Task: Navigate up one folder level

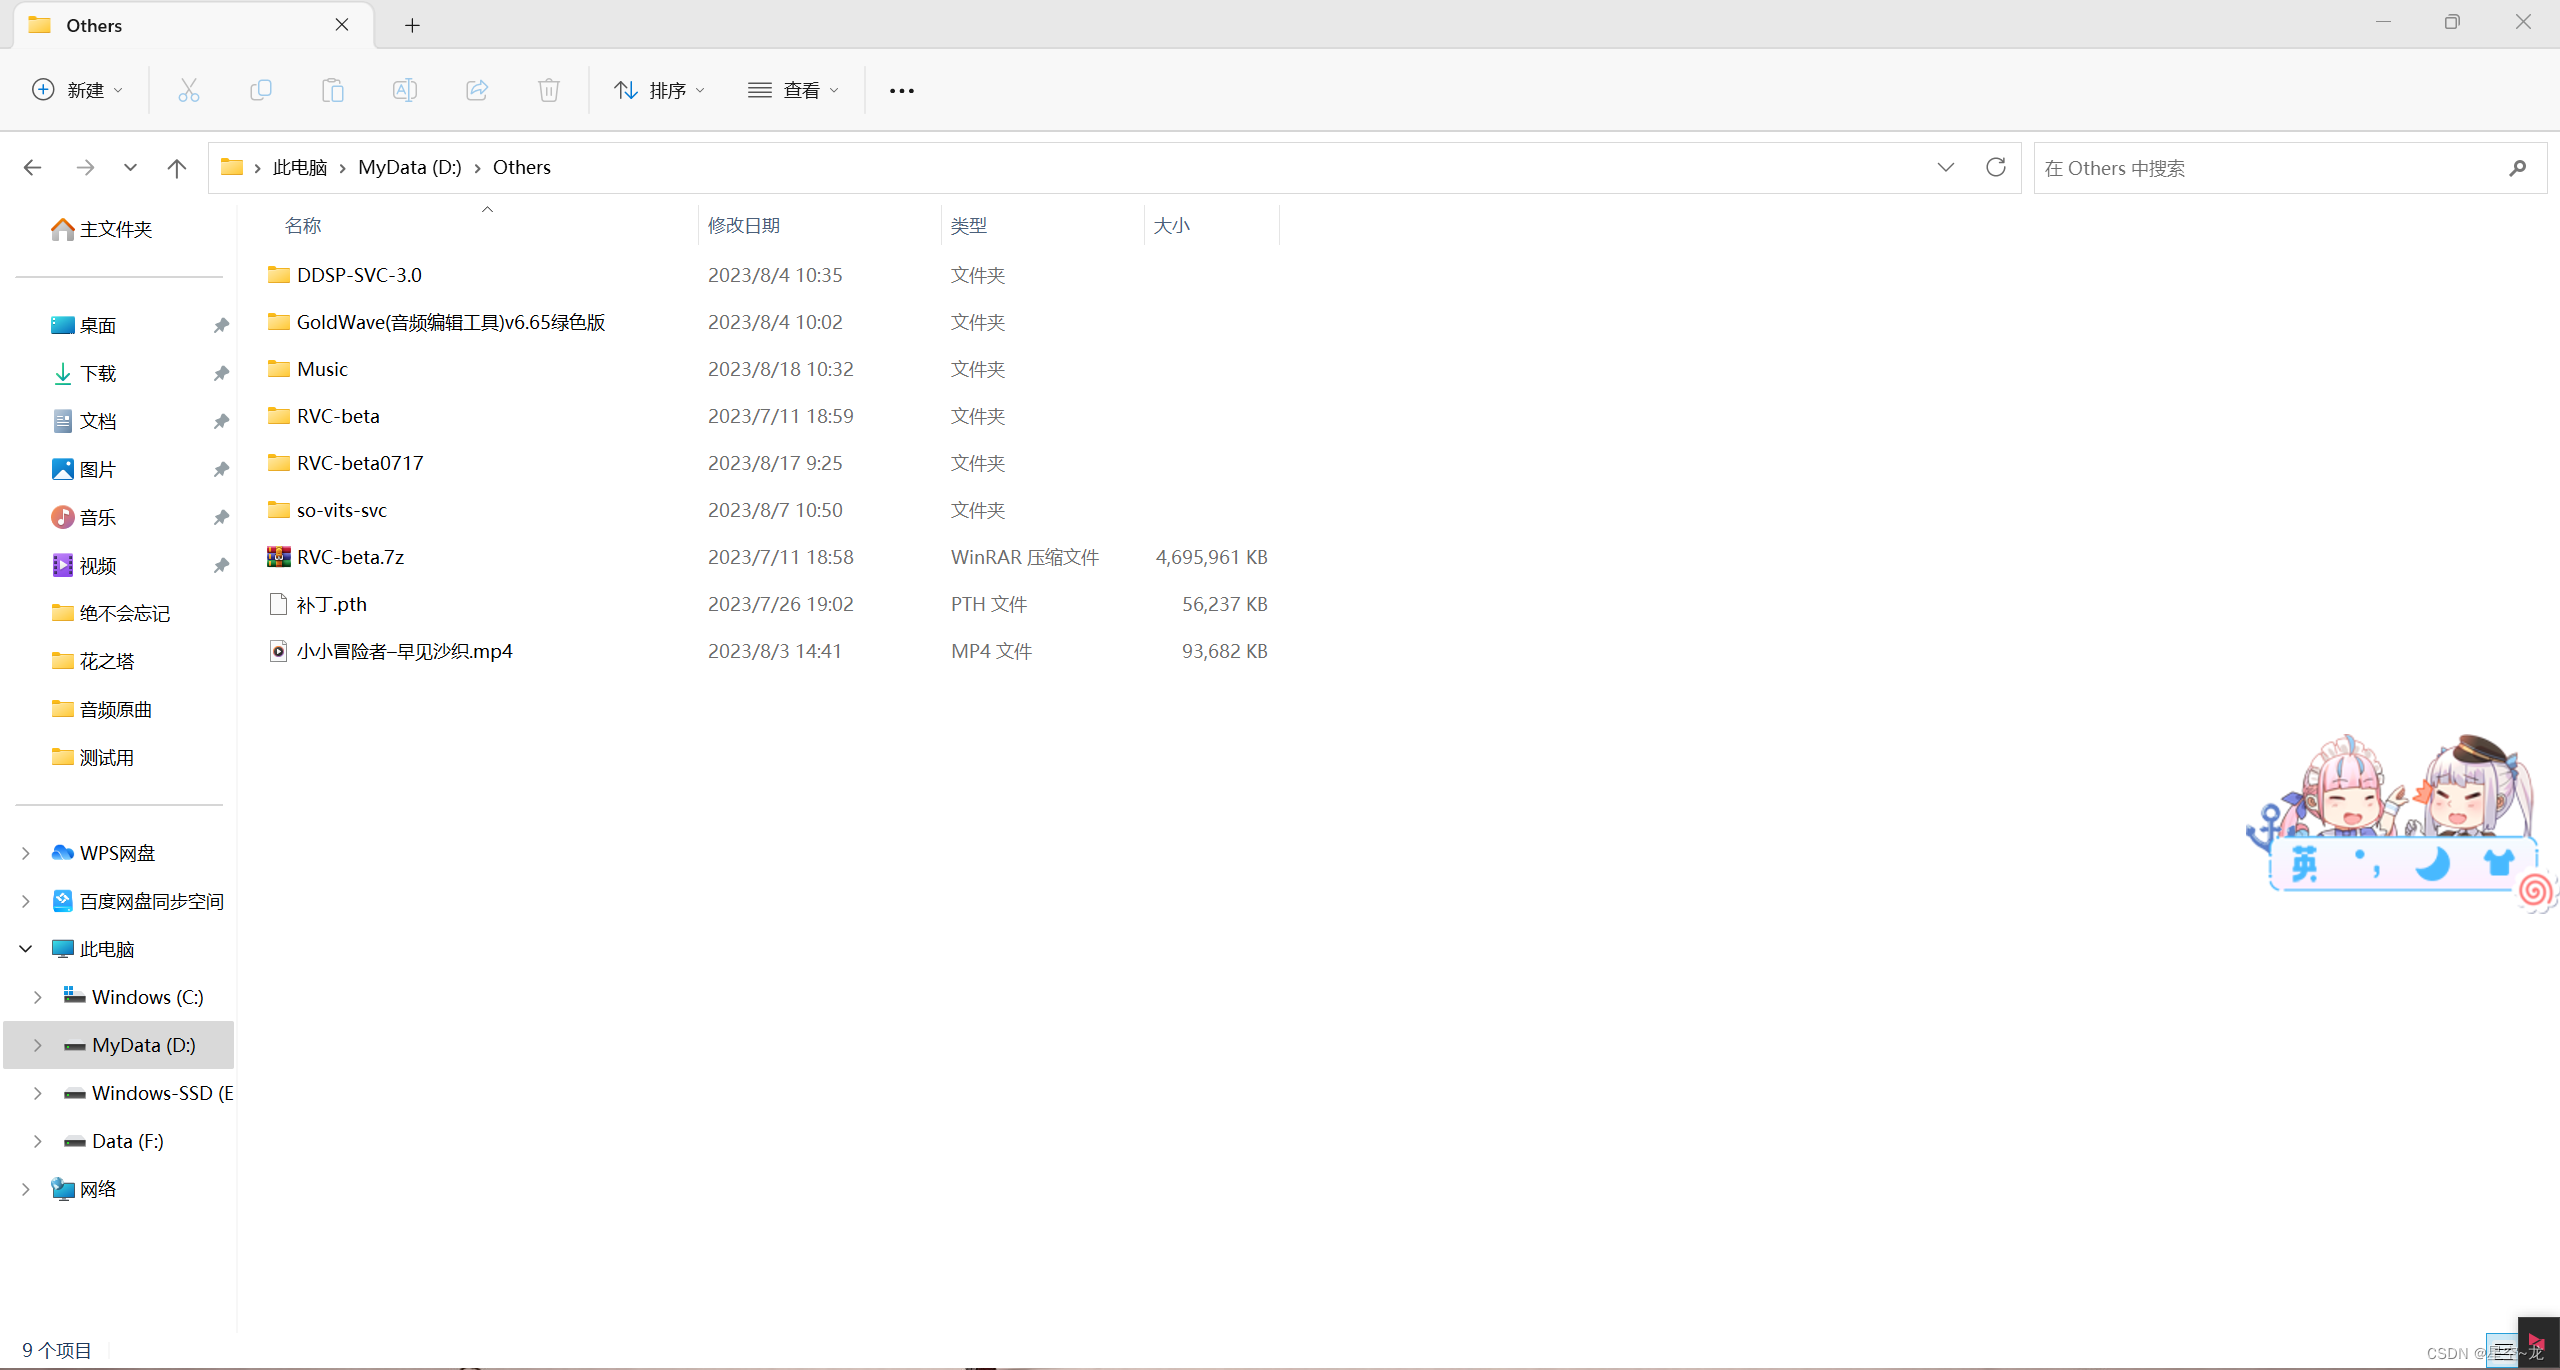Action: point(177,168)
